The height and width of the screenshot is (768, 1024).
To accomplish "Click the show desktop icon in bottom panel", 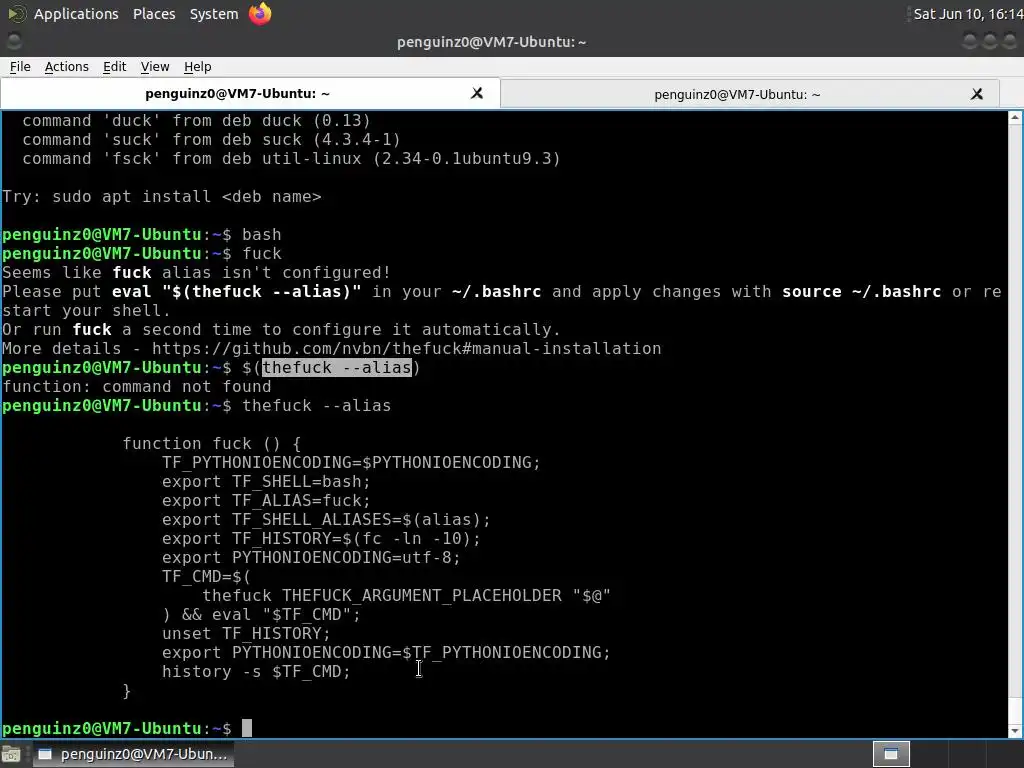I will (11, 754).
